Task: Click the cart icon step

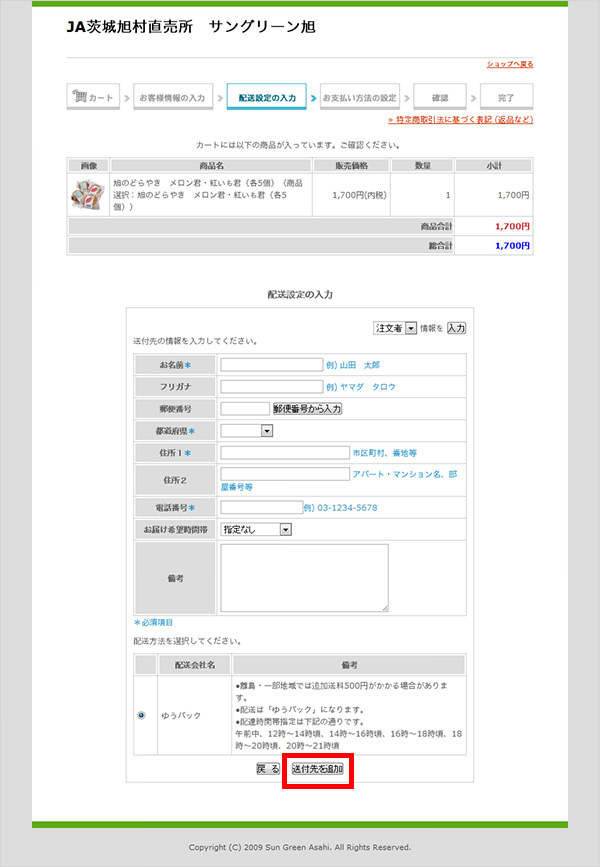Action: coord(93,98)
